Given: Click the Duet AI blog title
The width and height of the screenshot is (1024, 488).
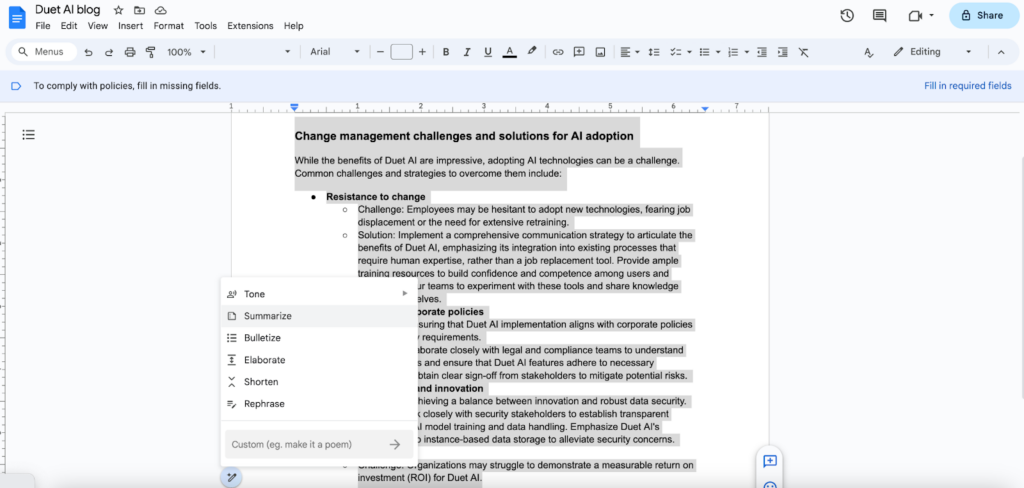Looking at the screenshot, I should tap(68, 10).
